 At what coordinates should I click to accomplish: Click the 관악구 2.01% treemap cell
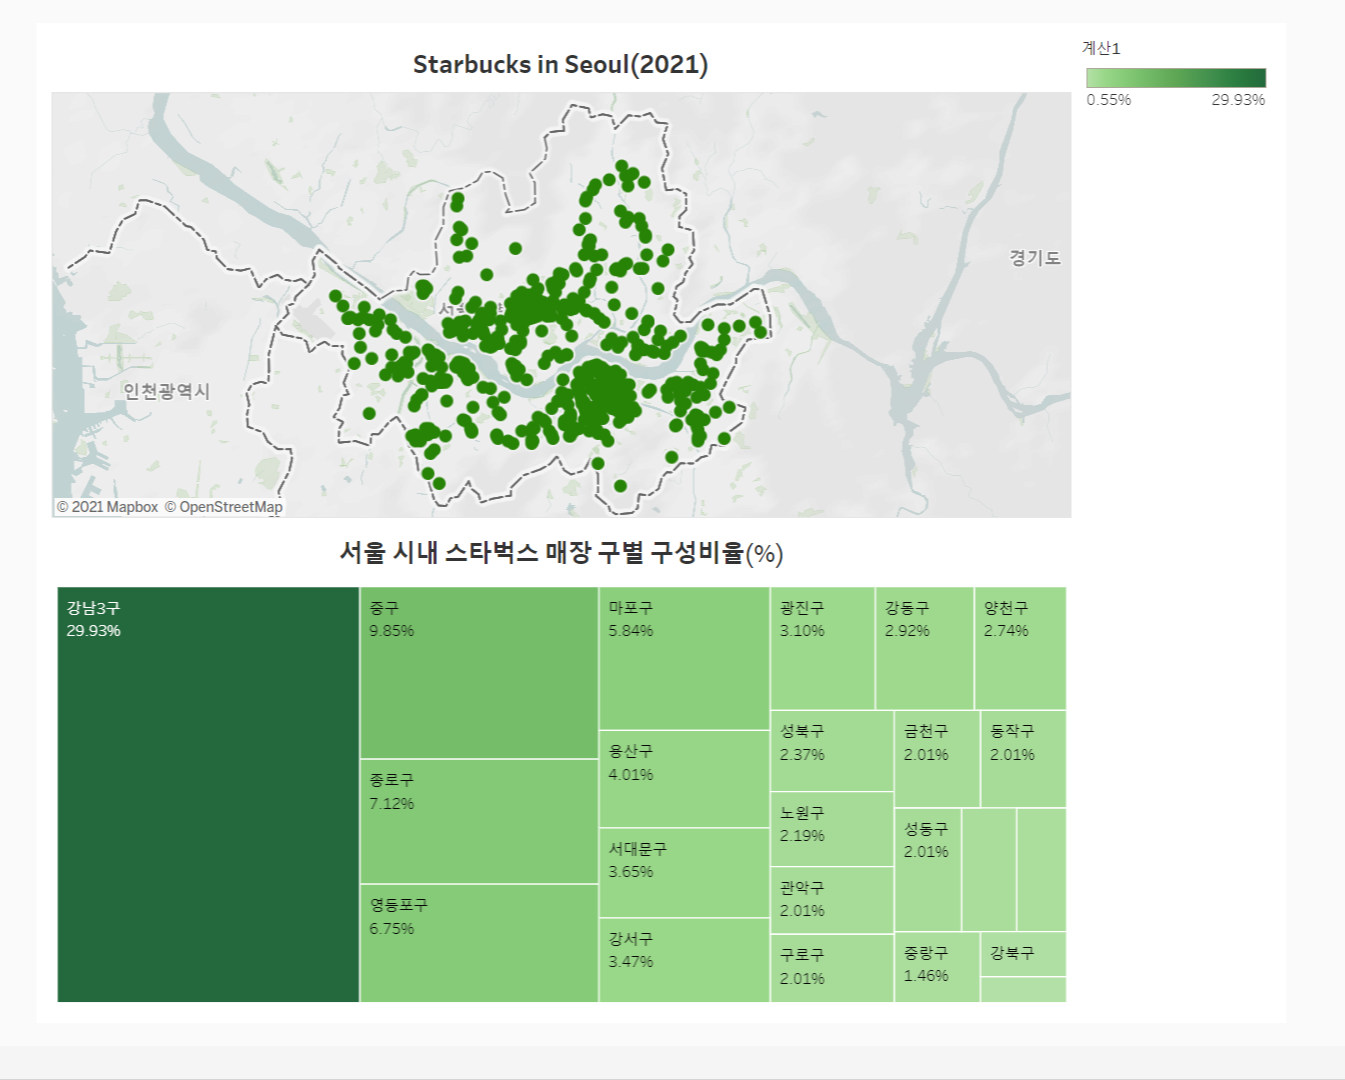(x=832, y=900)
